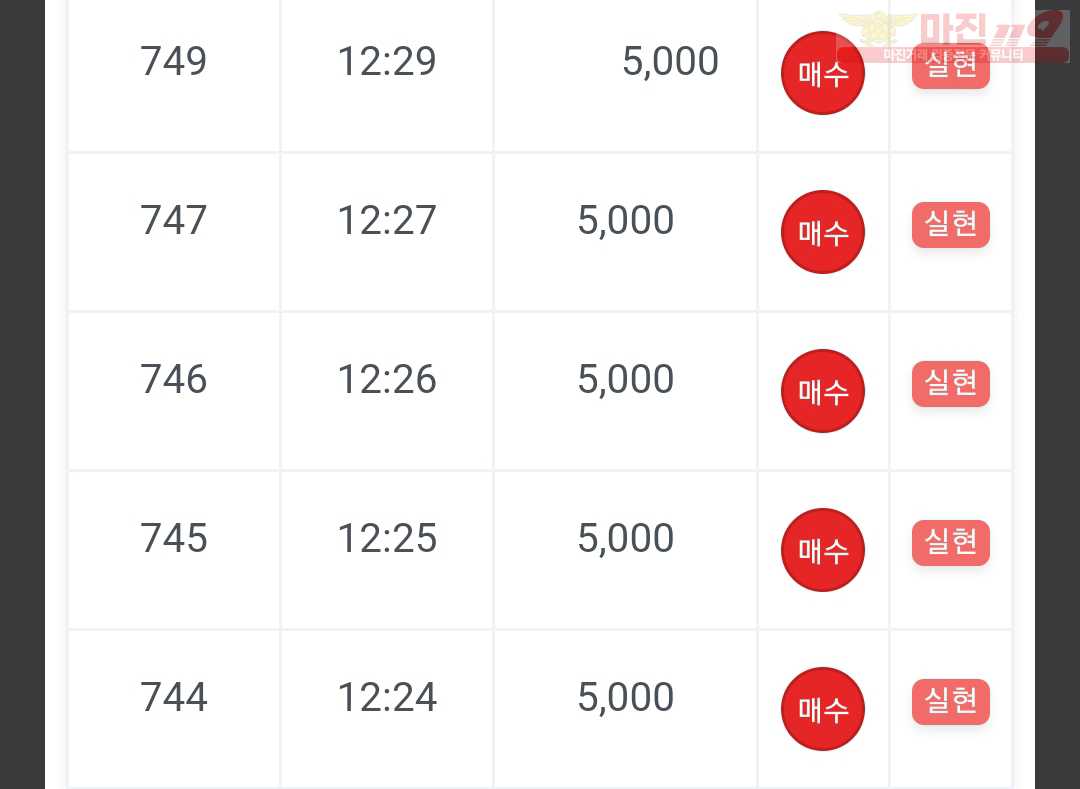Click the 실현 badge in row 746
The image size is (1080, 789).
pos(951,383)
